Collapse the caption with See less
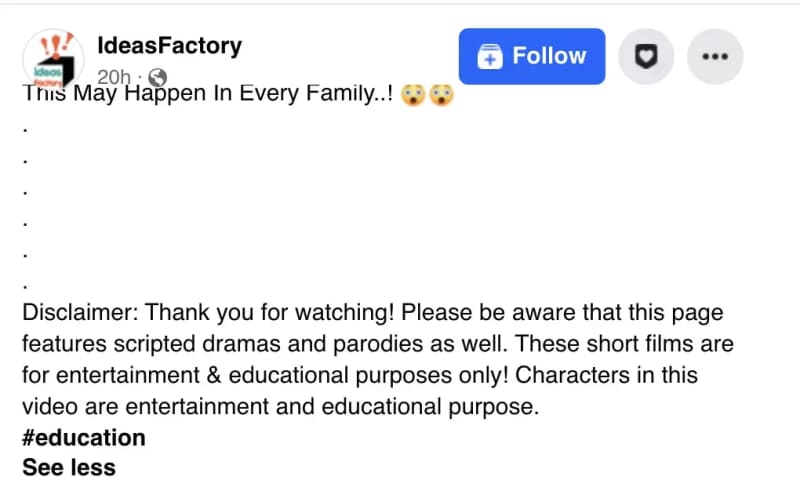 pyautogui.click(x=69, y=467)
